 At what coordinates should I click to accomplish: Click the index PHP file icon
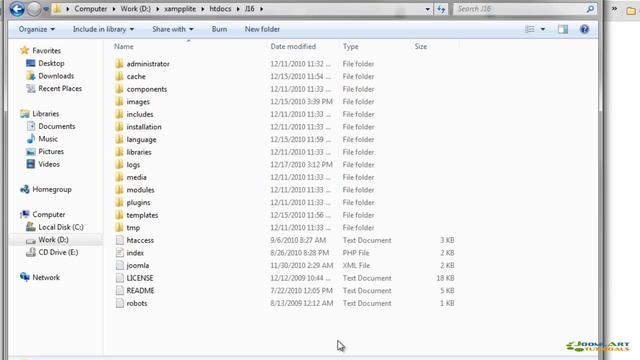coord(119,253)
